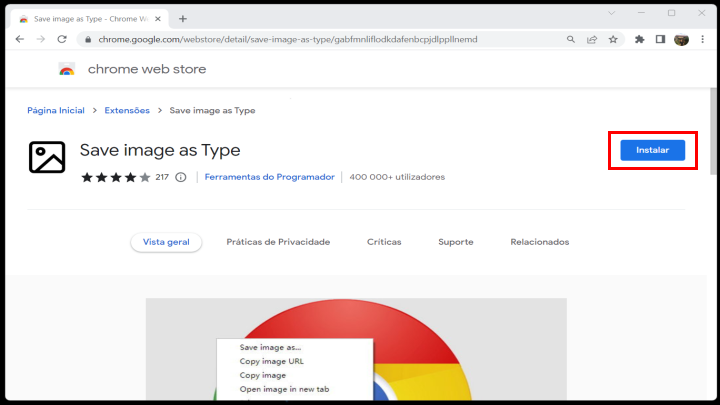Install the extension with Instalar button
Viewport: 720px width, 405px height.
(x=652, y=150)
